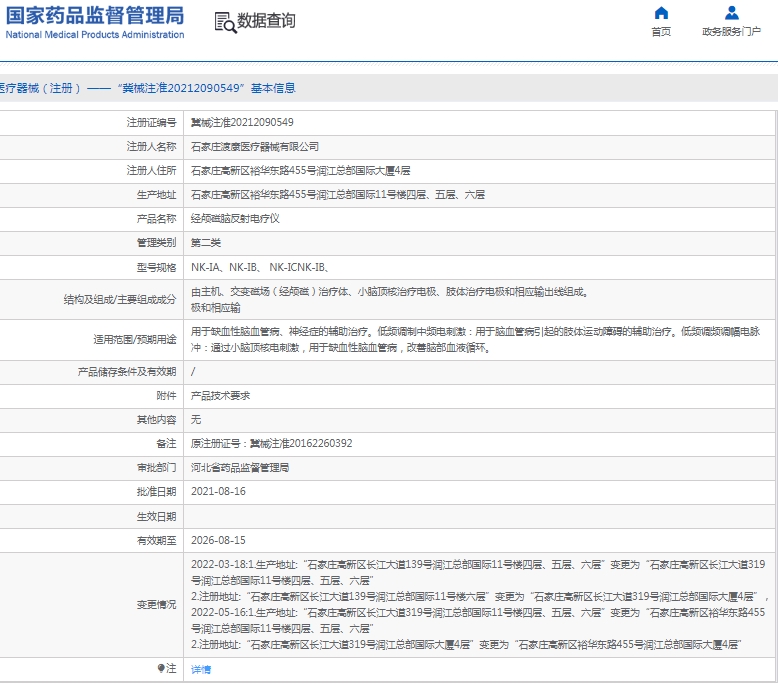Image resolution: width=778 pixels, height=684 pixels.
Task: Click the 政务服务门户 text link
Action: 731,32
